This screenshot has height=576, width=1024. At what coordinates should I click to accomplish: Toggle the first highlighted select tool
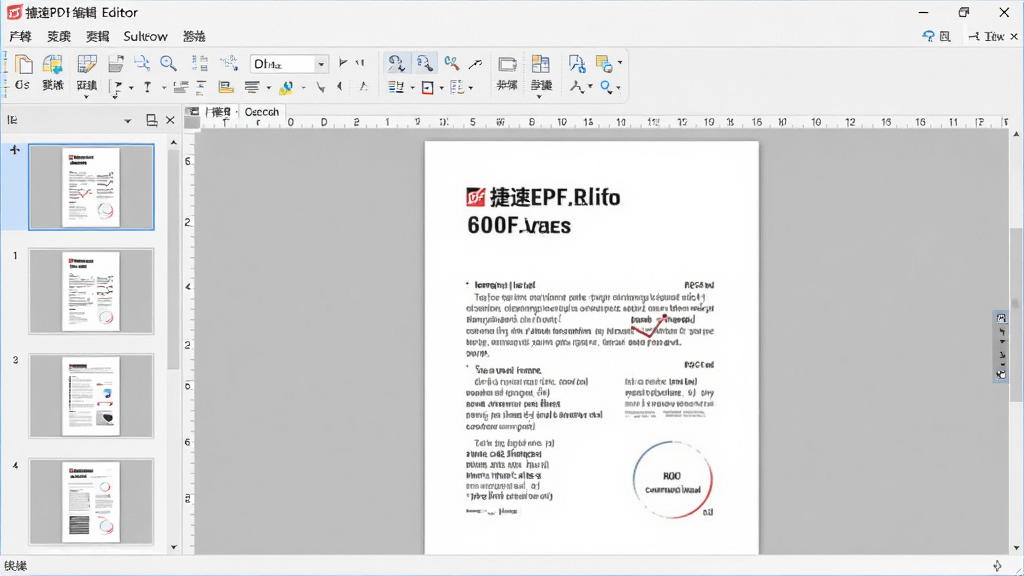click(x=396, y=63)
